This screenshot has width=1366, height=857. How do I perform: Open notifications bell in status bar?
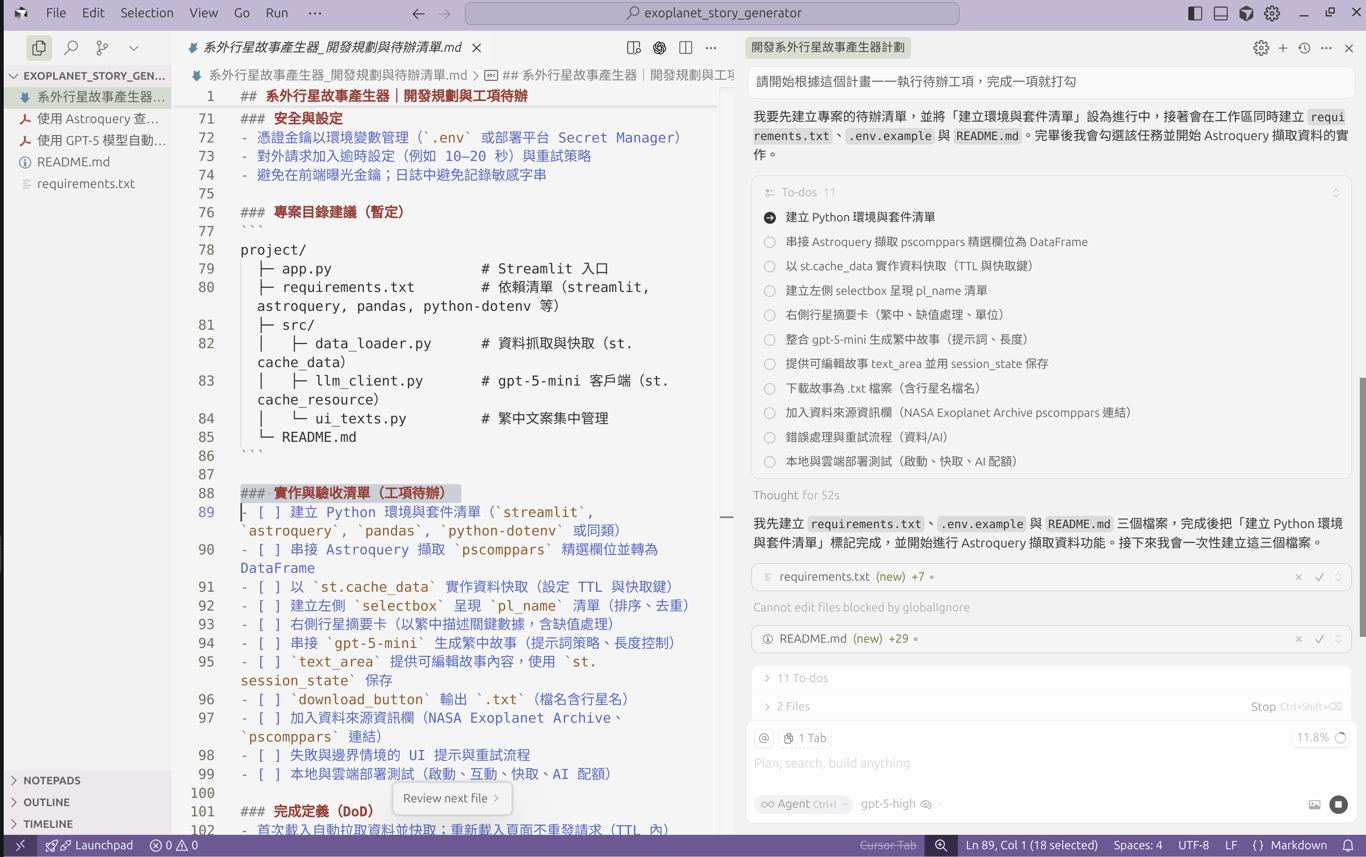pos(1348,845)
